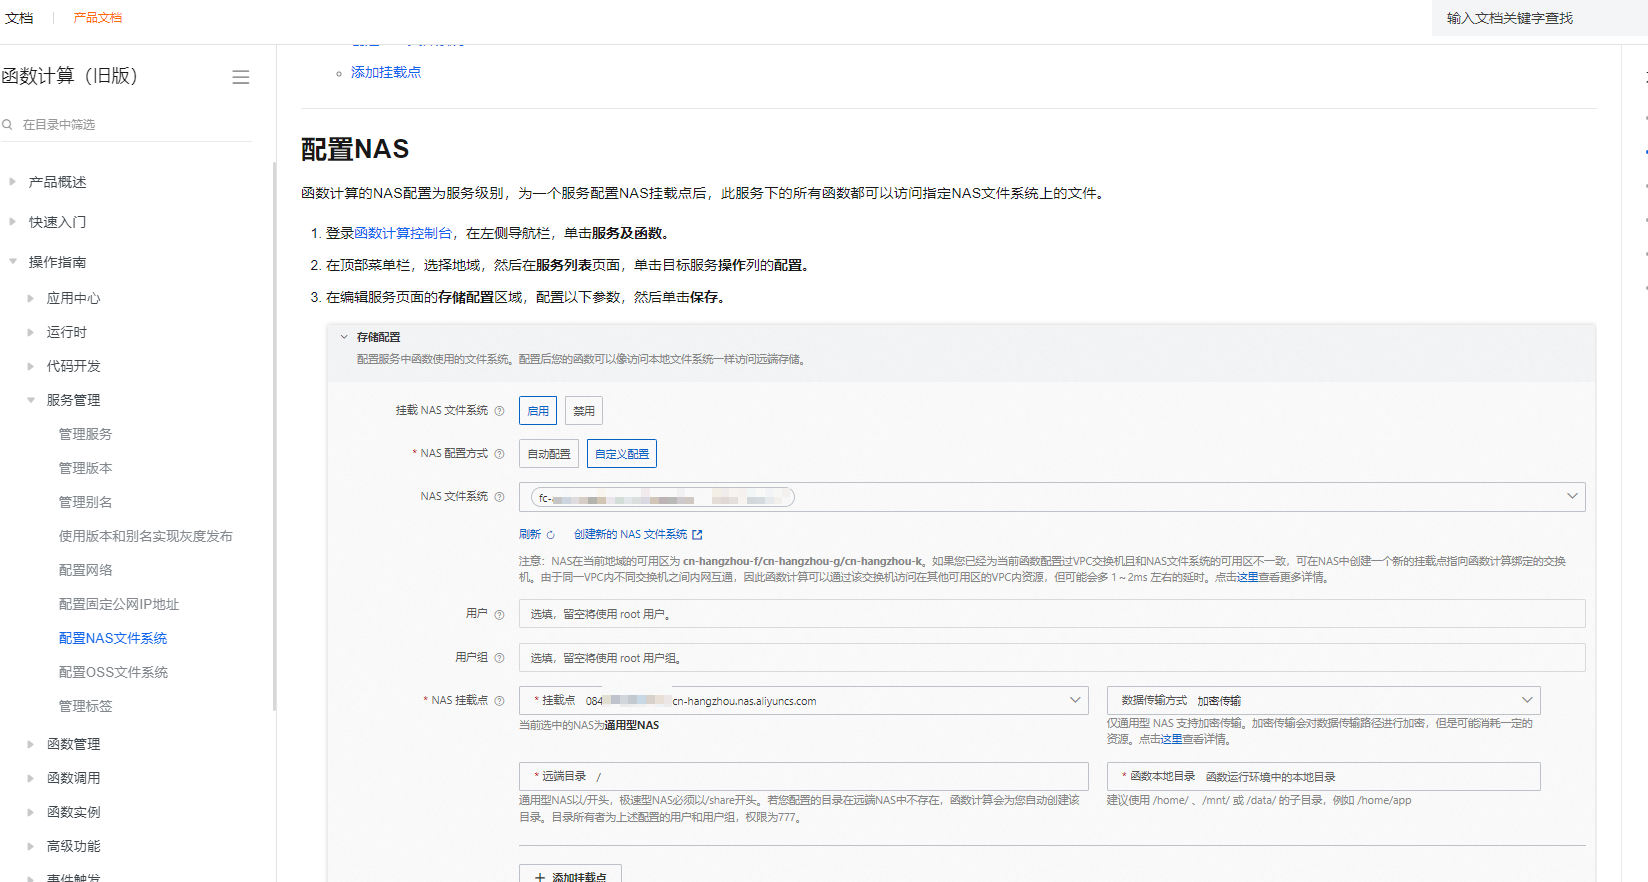
Task: Open 产品文档 in top navigation
Action: (x=98, y=18)
